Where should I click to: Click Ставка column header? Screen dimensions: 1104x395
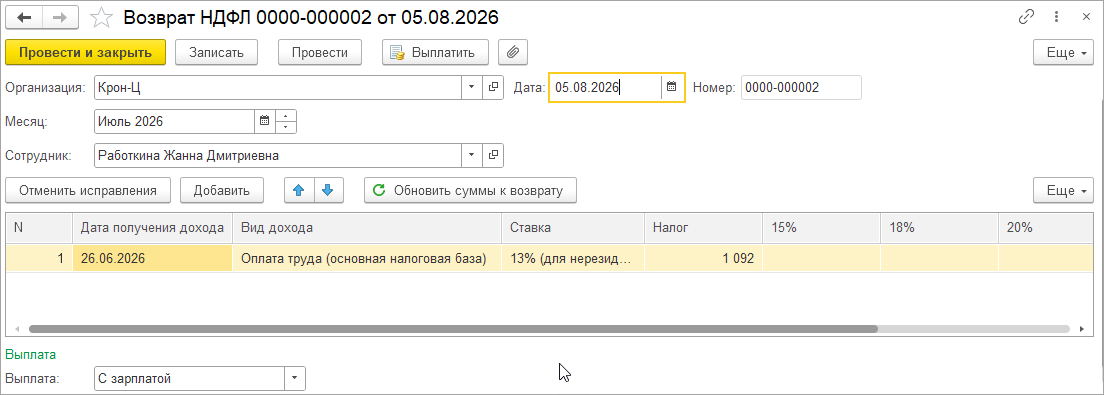573,227
